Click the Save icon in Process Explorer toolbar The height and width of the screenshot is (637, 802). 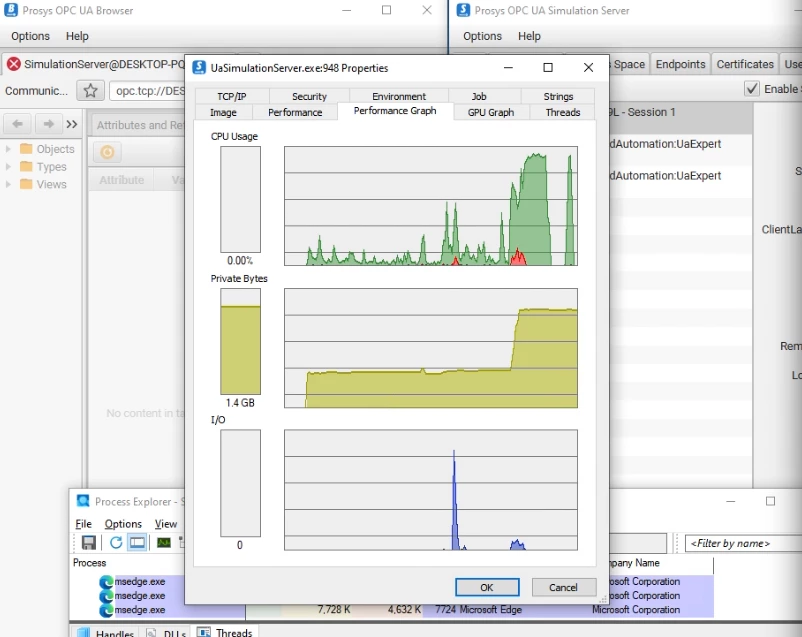[x=89, y=543]
